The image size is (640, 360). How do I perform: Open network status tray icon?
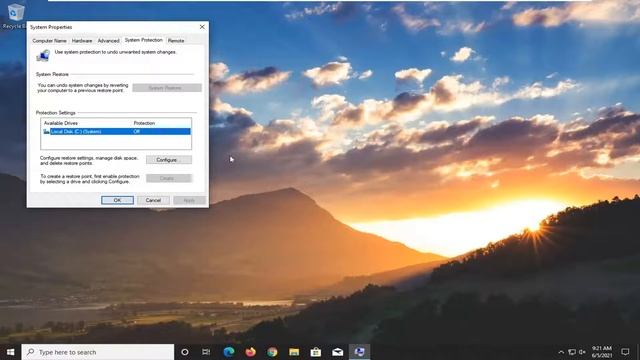[572, 352]
